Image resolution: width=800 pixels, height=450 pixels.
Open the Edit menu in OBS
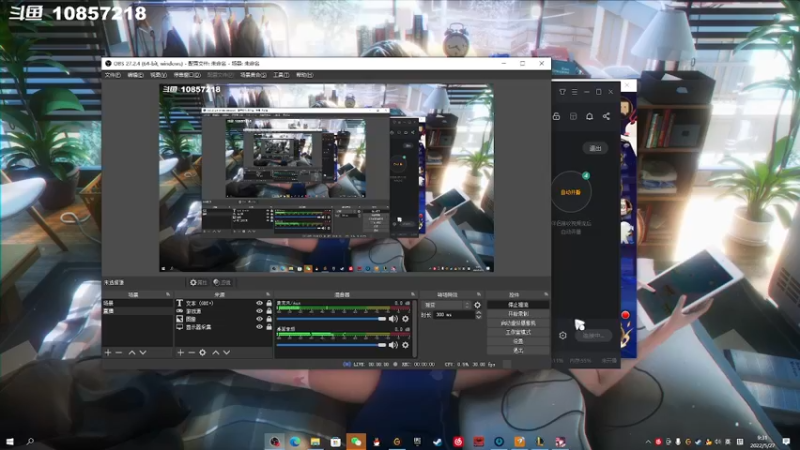pyautogui.click(x=135, y=75)
